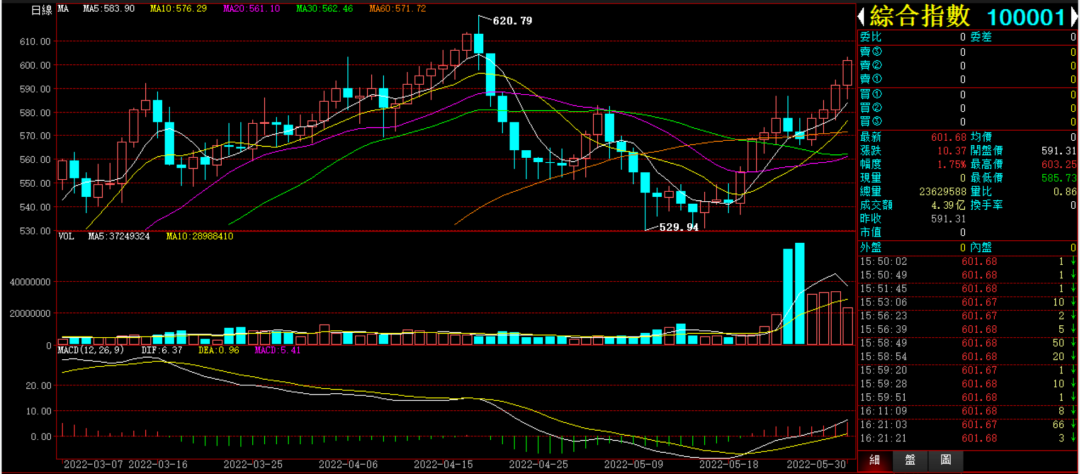Click the latest candlestick near 600
Image resolution: width=1080 pixels, height=474 pixels.
coord(847,72)
